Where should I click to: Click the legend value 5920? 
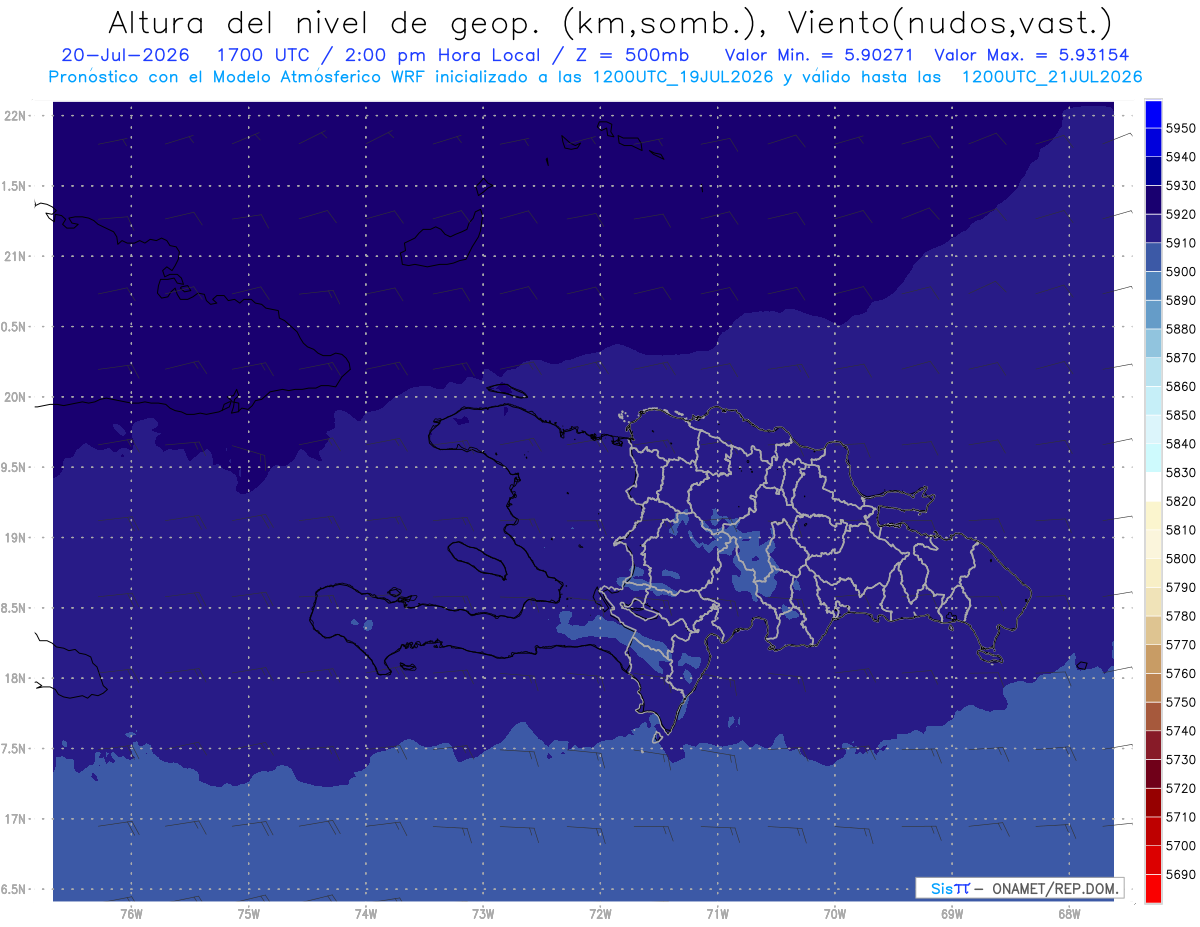pos(1180,214)
